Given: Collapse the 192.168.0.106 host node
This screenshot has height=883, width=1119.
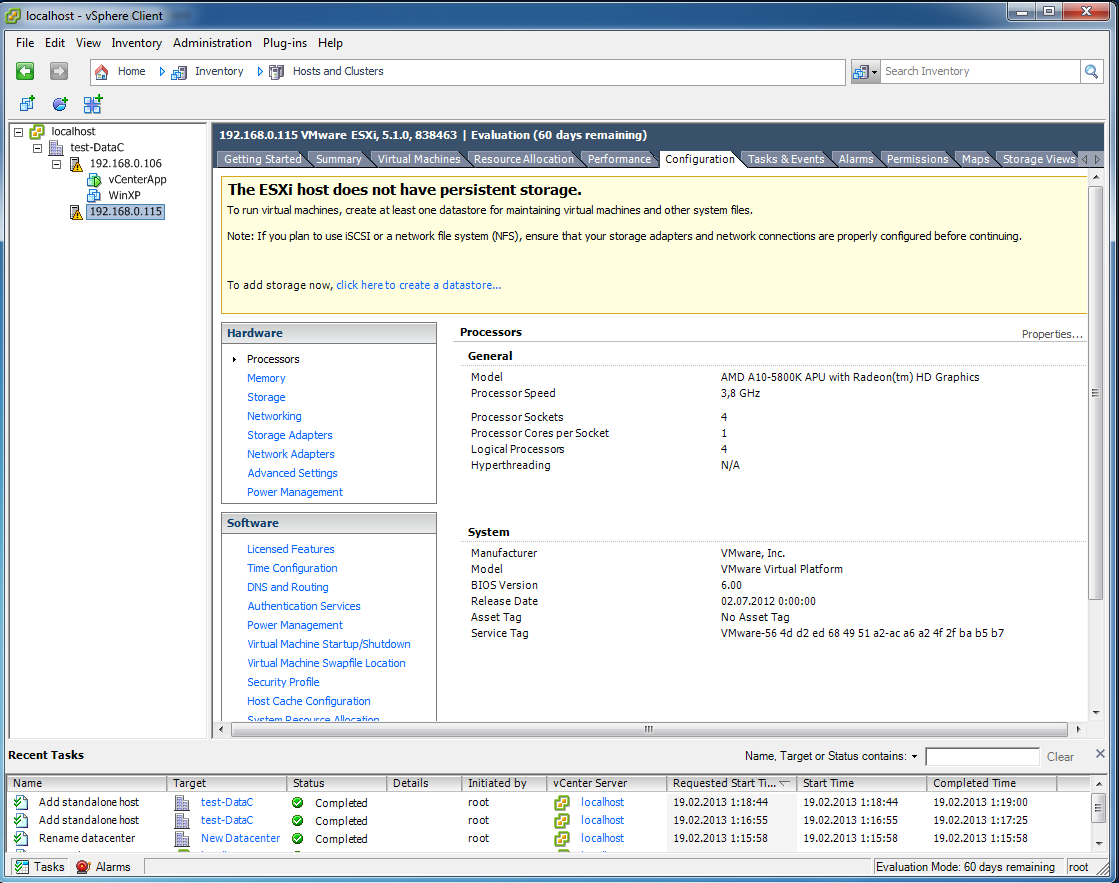Looking at the screenshot, I should (x=56, y=164).
